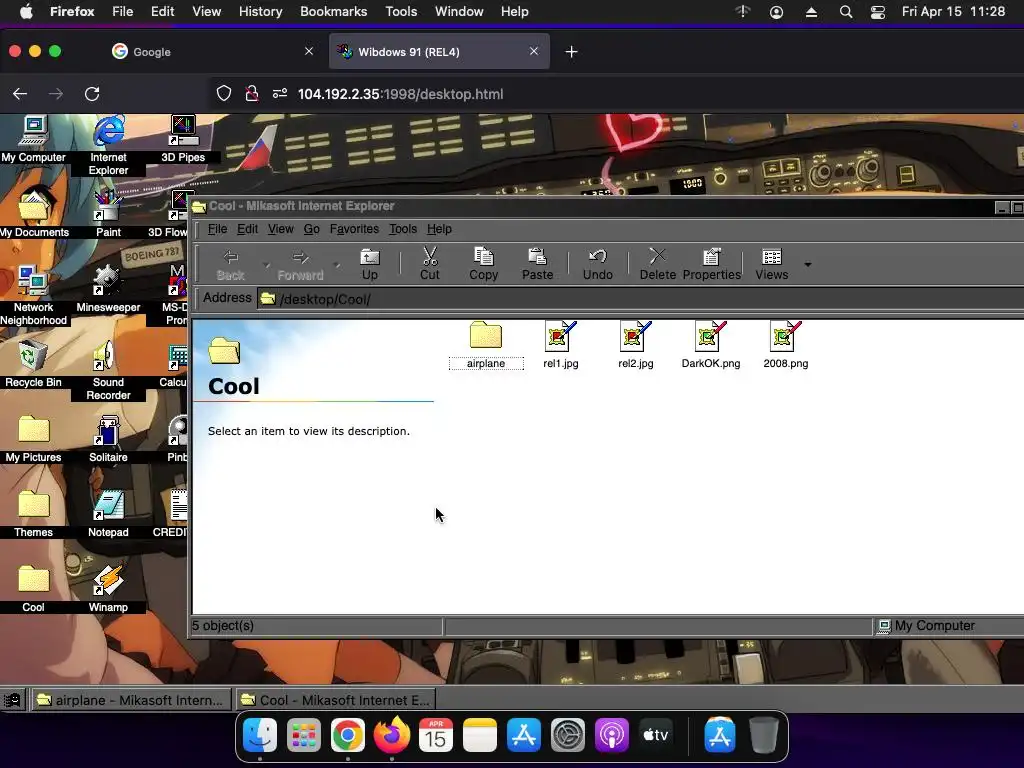Switch to Google browser tab
This screenshot has width=1024, height=768.
tap(212, 52)
